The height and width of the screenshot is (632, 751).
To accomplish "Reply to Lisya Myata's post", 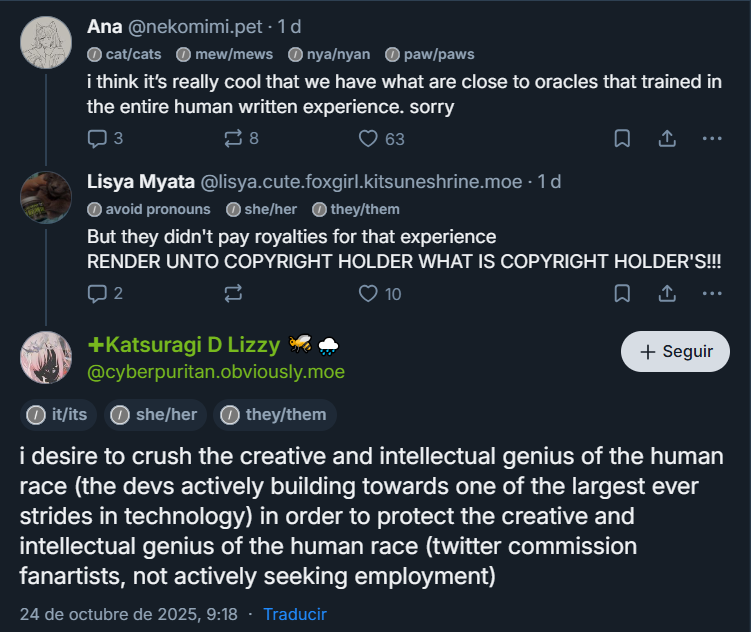I will click(98, 293).
